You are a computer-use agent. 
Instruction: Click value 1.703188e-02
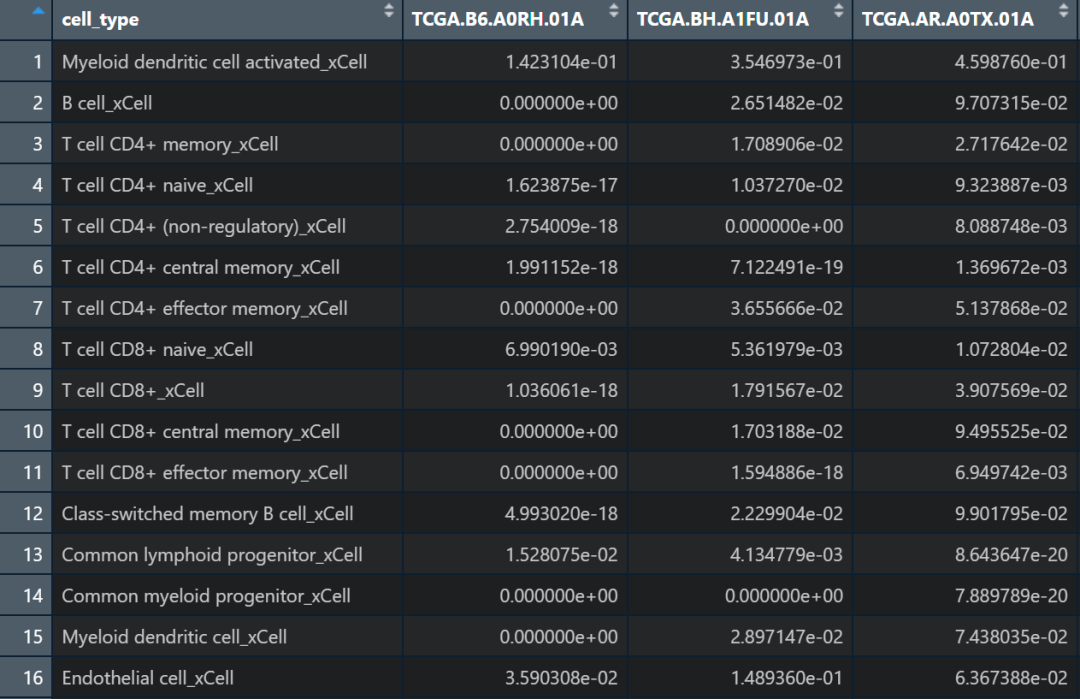(x=787, y=432)
